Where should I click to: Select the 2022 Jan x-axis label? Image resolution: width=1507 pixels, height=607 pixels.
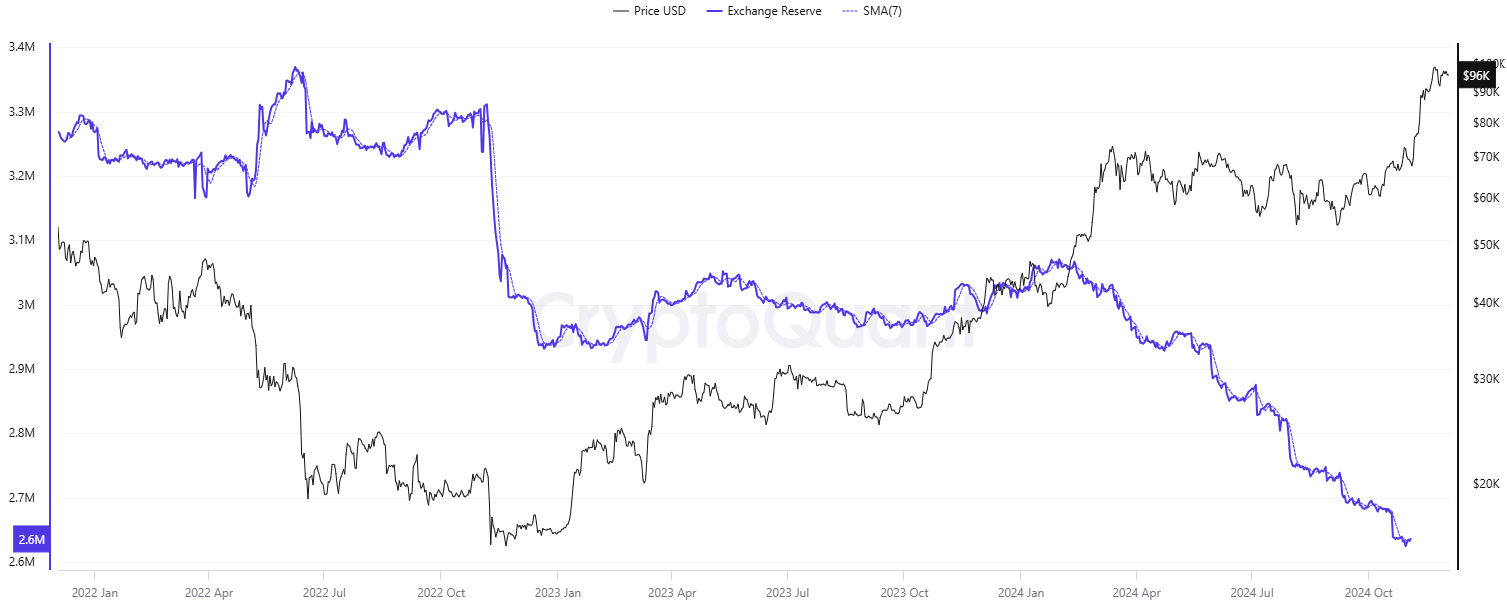tap(94, 593)
